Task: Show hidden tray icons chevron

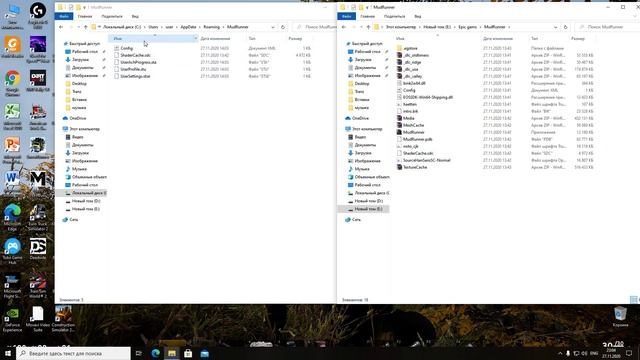Action: click(x=560, y=353)
